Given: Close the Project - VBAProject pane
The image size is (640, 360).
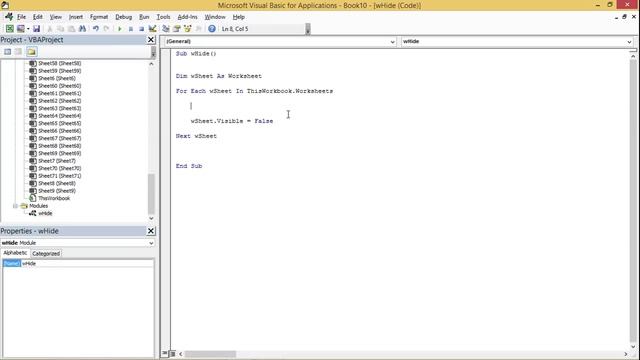Looking at the screenshot, I should click(151, 40).
